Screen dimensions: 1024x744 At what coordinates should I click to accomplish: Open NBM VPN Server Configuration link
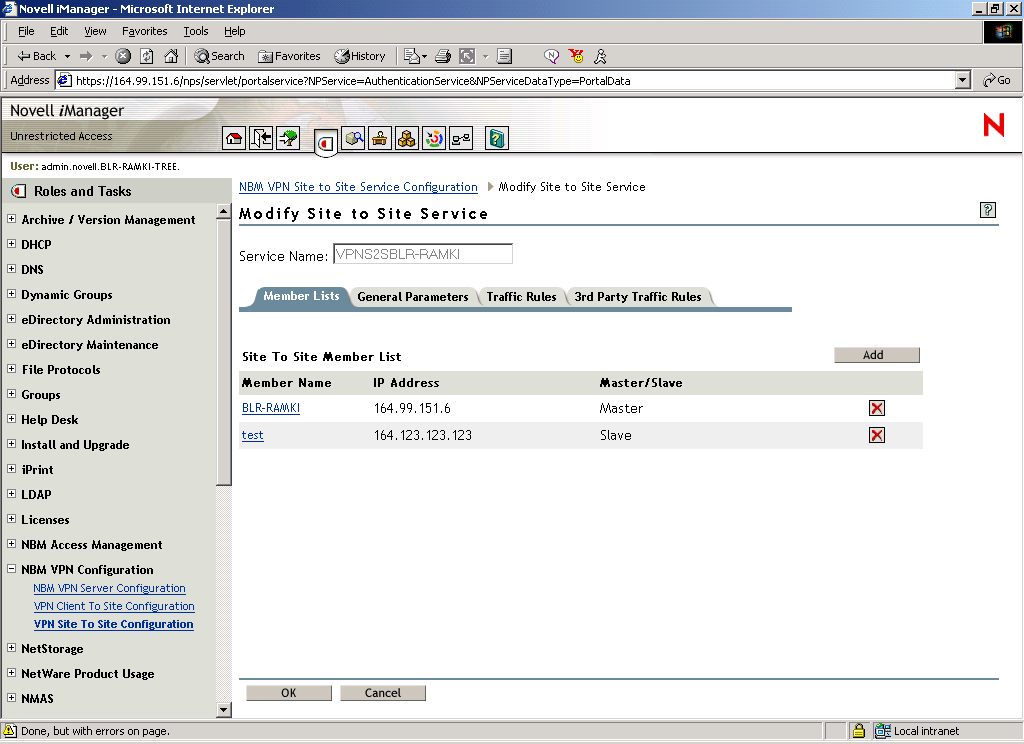109,588
